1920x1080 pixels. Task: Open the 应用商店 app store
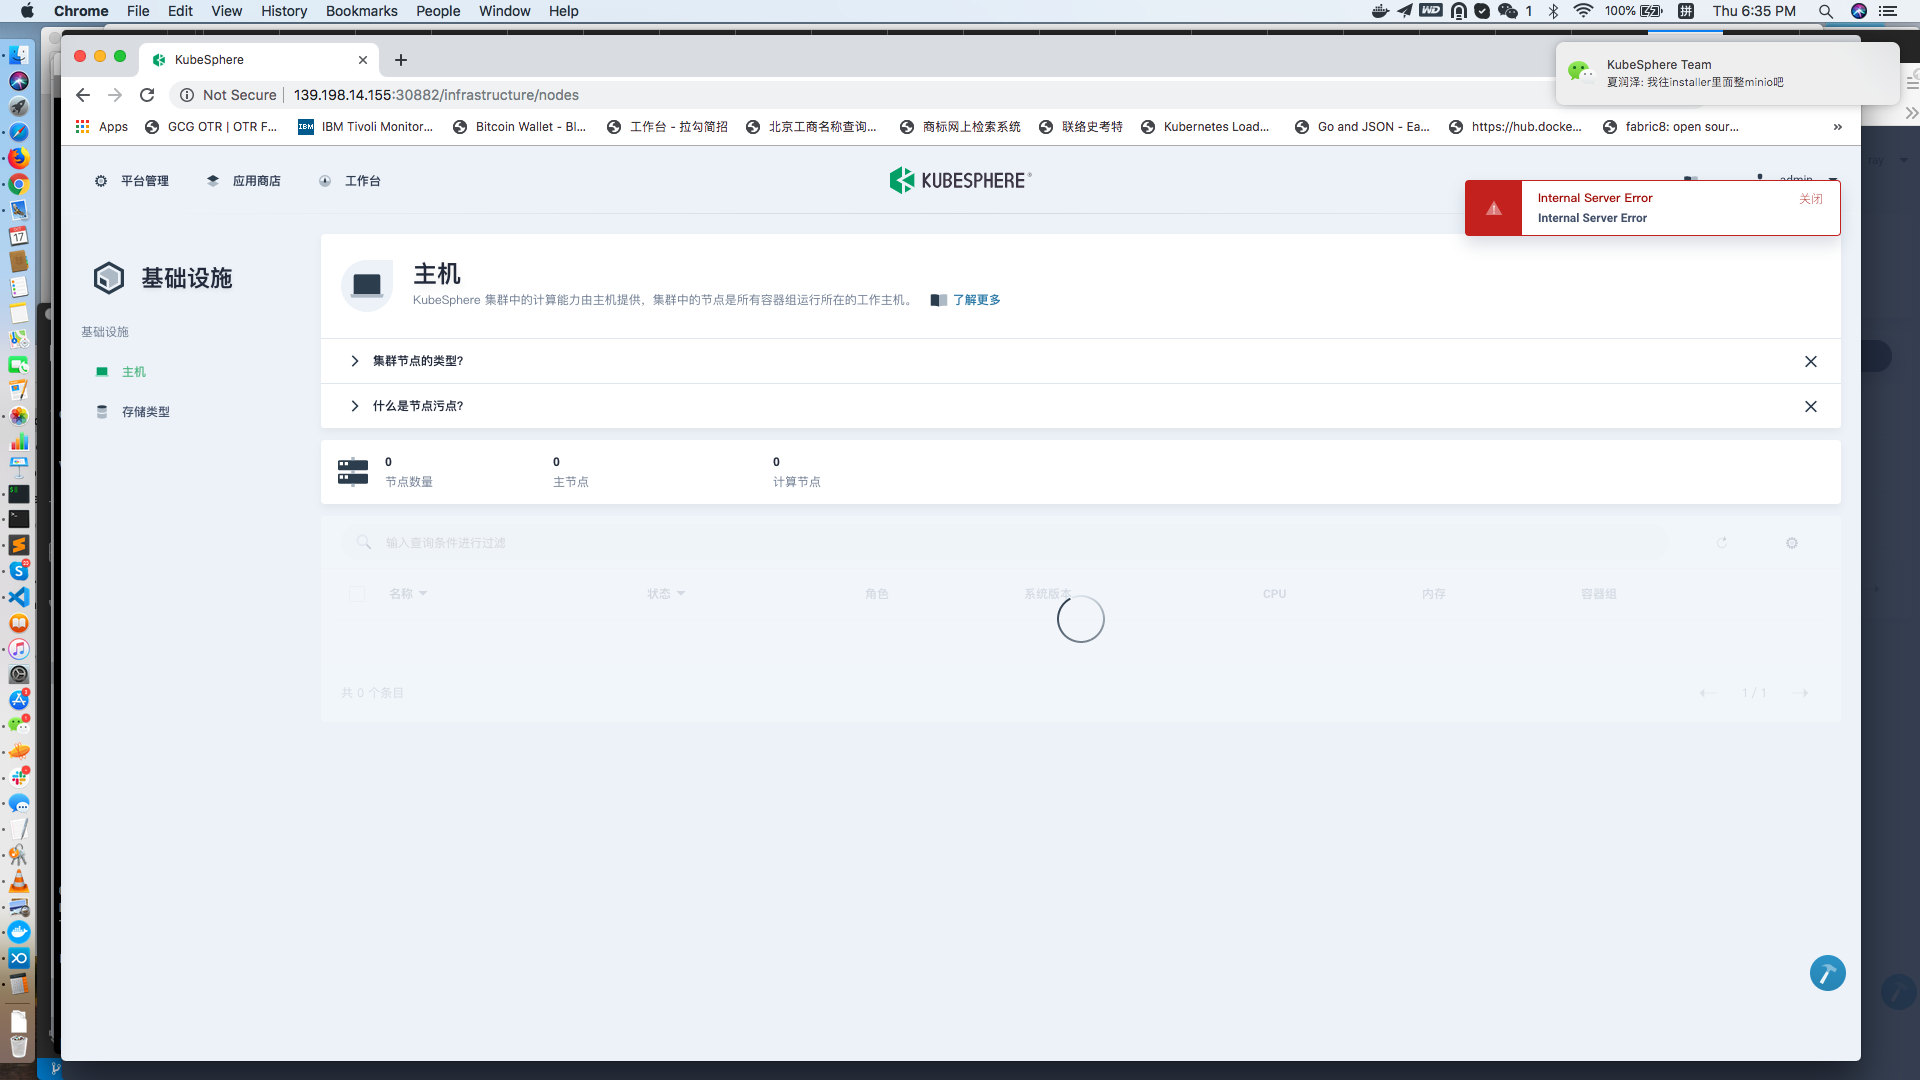(x=244, y=181)
